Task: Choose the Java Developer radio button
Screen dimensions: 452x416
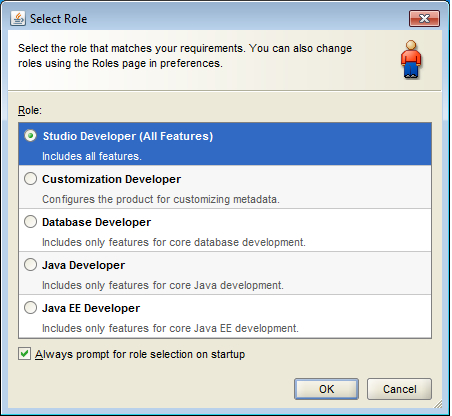Action: pyautogui.click(x=30, y=265)
